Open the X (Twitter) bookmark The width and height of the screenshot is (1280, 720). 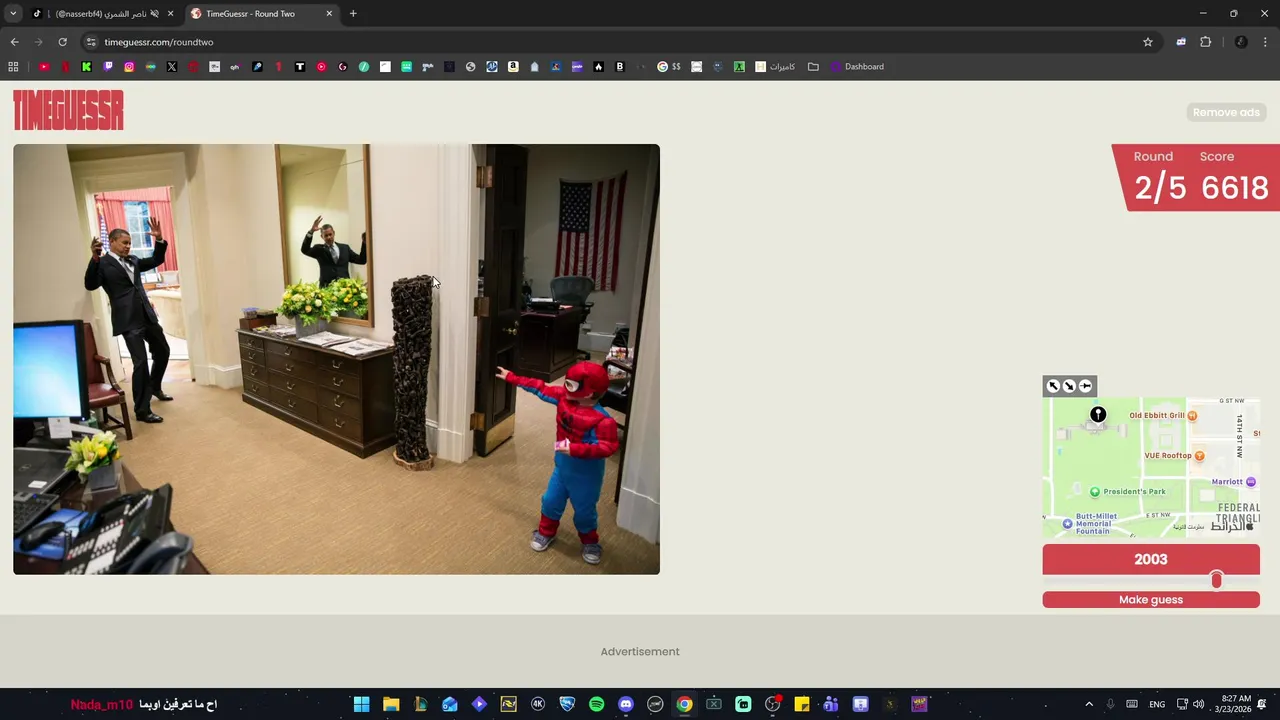point(172,67)
